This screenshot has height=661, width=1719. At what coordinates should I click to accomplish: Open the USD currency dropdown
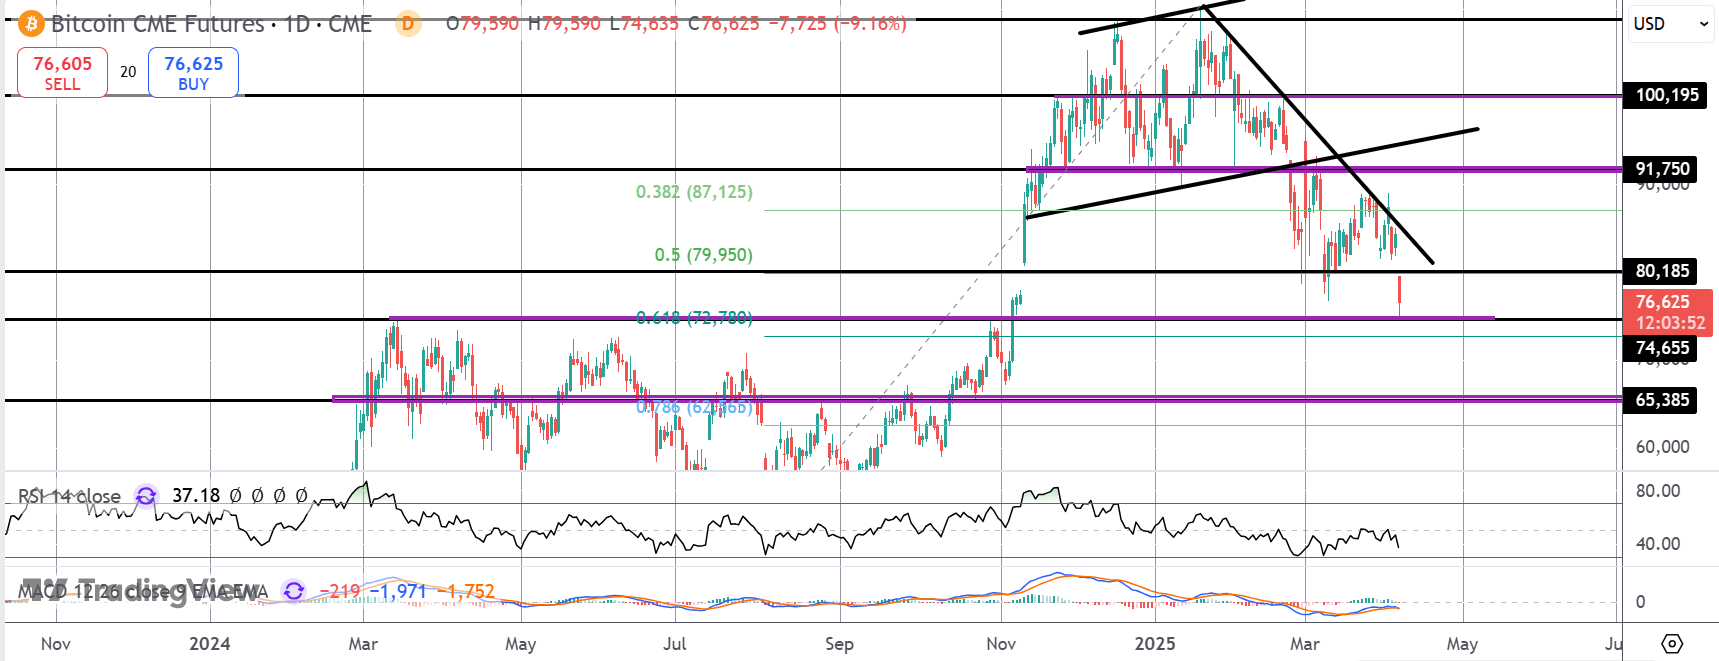coord(1670,24)
